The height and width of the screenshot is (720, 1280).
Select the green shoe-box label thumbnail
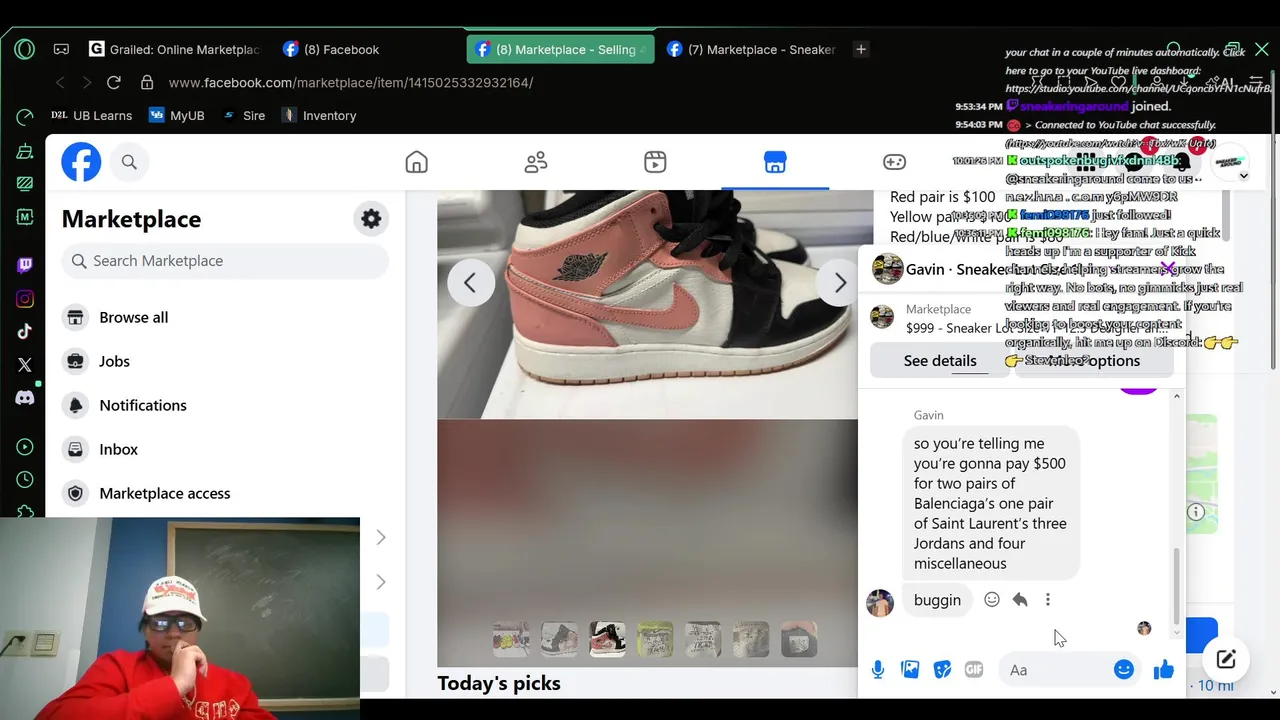655,638
